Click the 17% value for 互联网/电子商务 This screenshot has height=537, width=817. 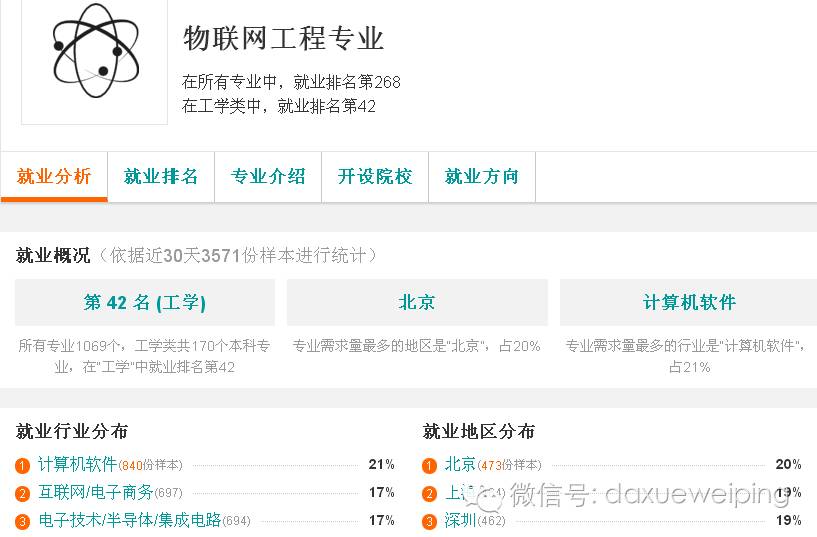coord(381,492)
